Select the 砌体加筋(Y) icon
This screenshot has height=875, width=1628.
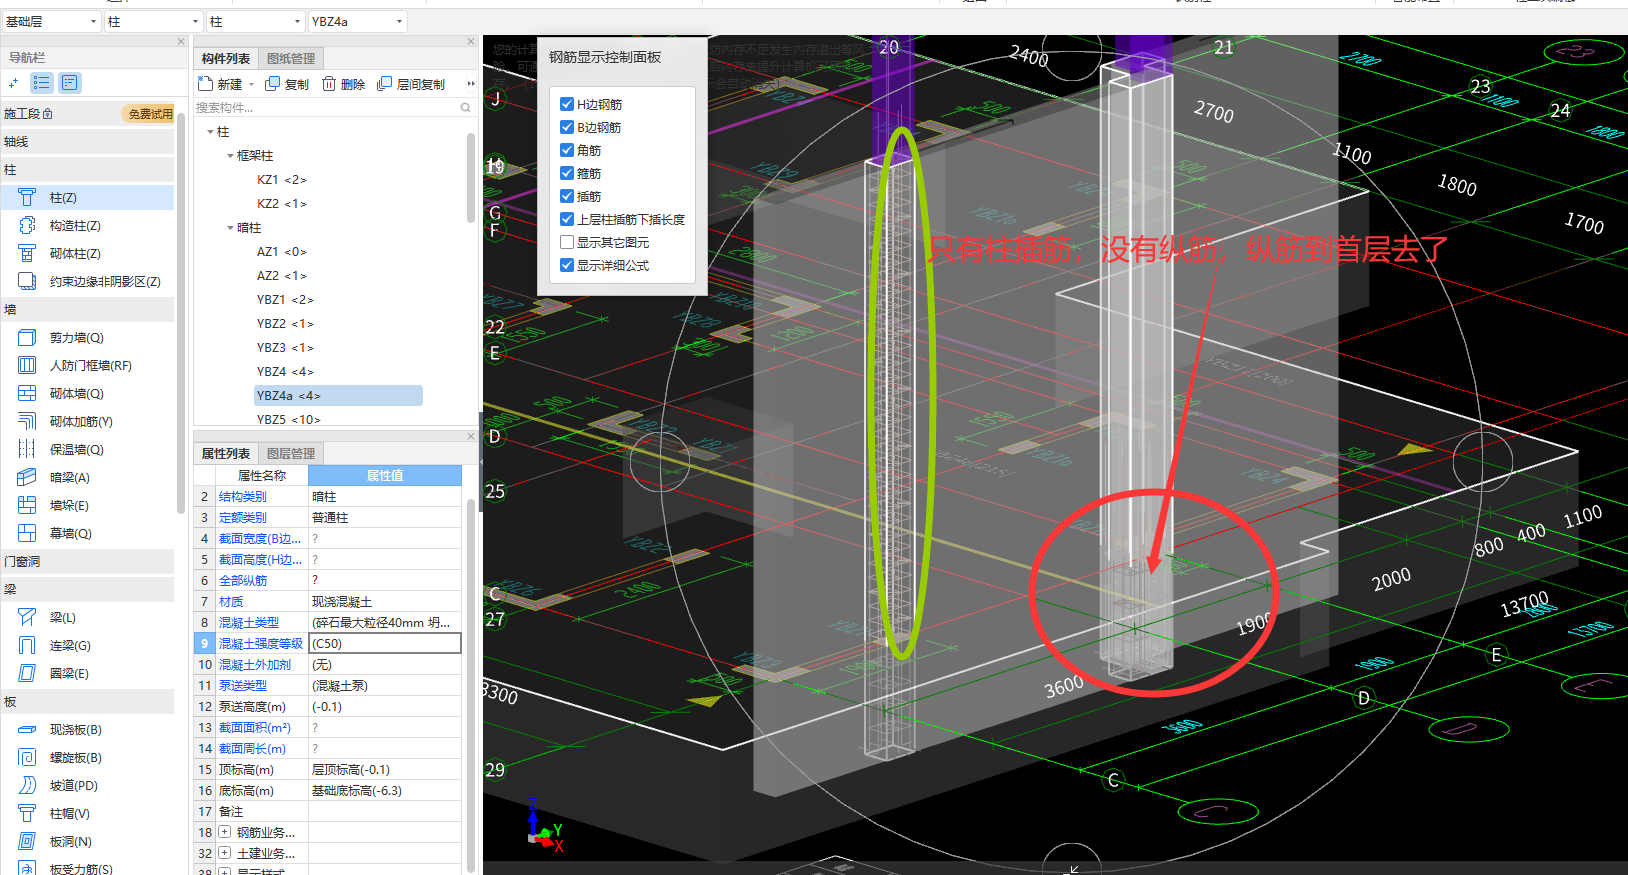tap(27, 421)
